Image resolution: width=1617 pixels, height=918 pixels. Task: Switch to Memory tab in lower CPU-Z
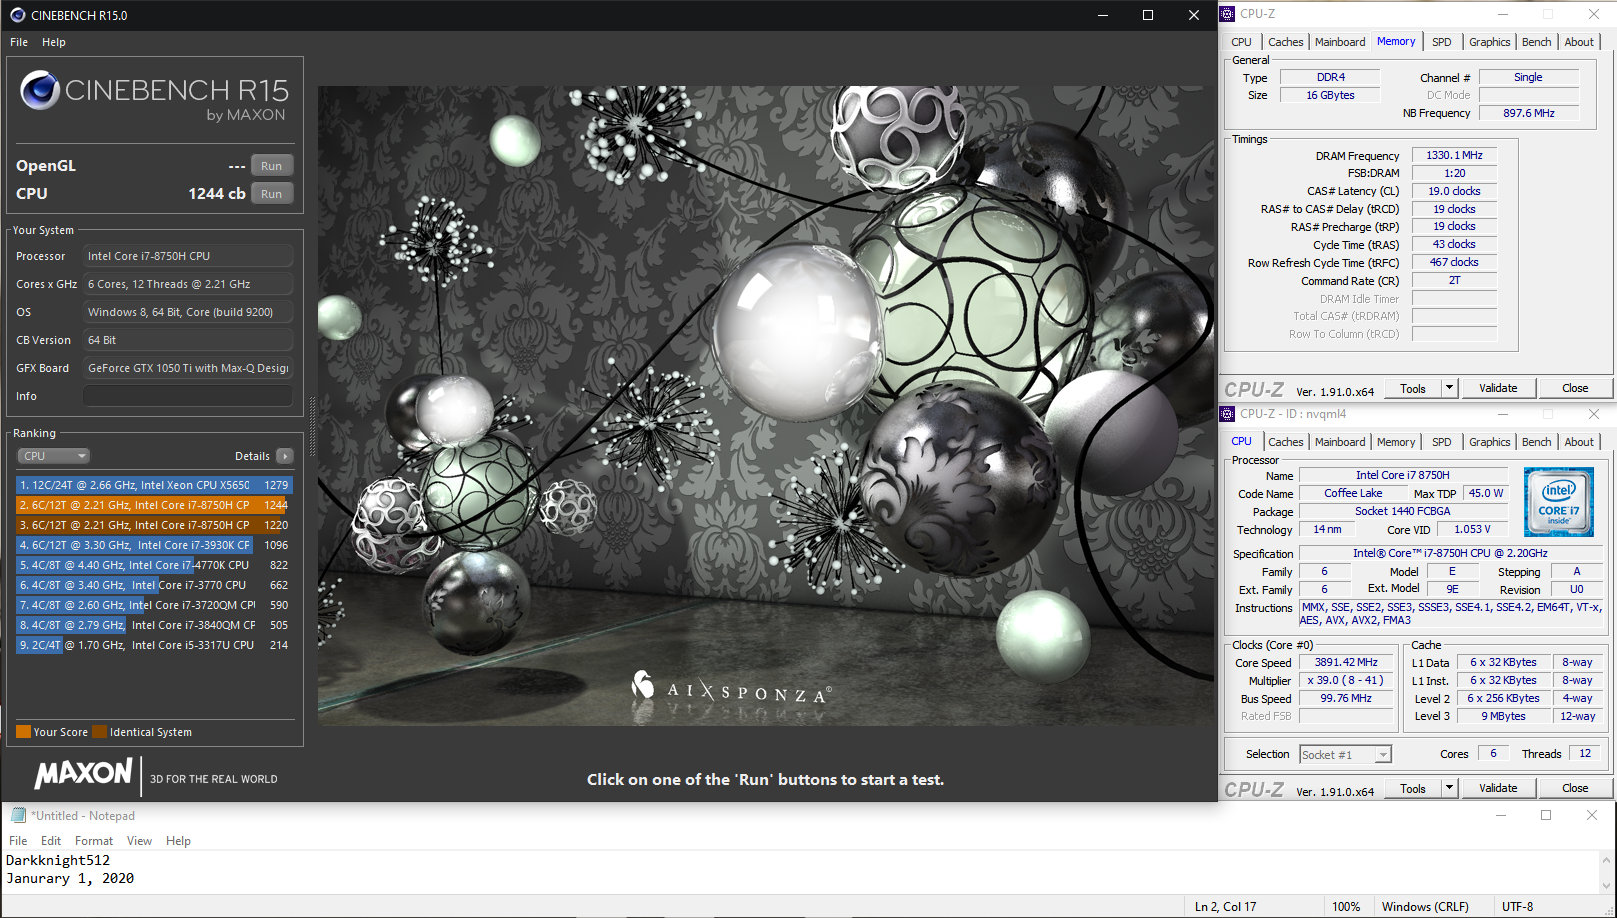[x=1396, y=442]
